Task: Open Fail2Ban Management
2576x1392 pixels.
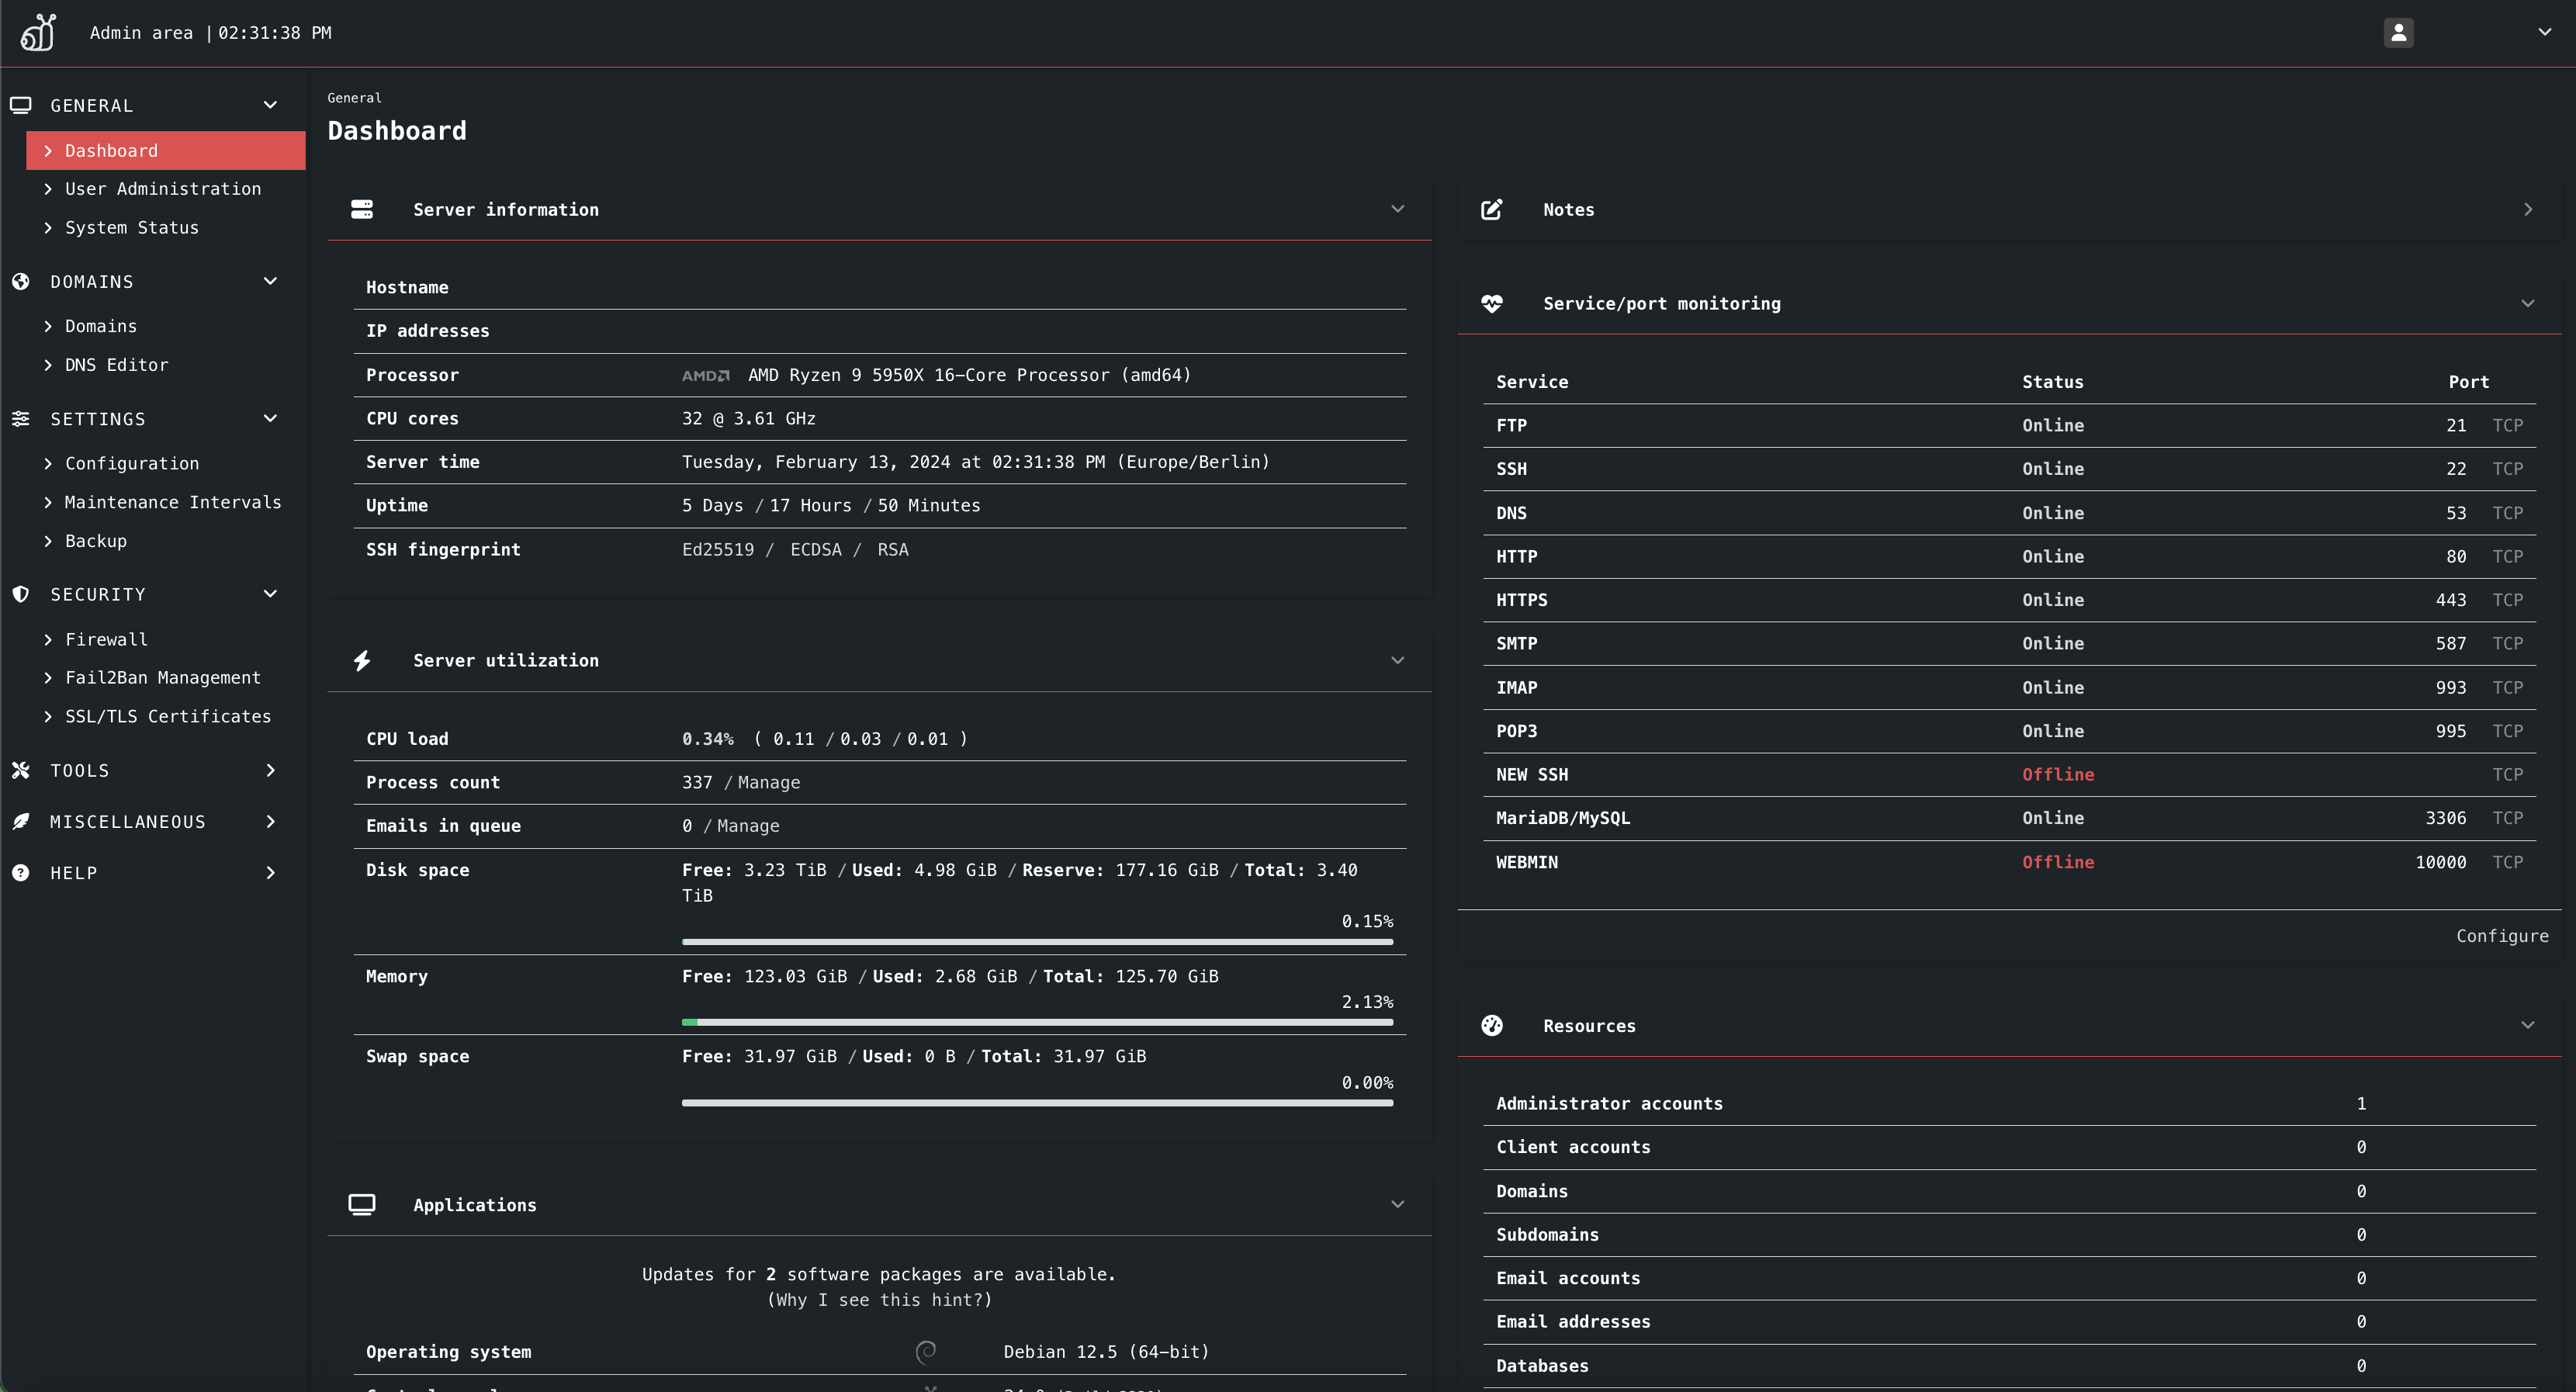Action: [163, 677]
